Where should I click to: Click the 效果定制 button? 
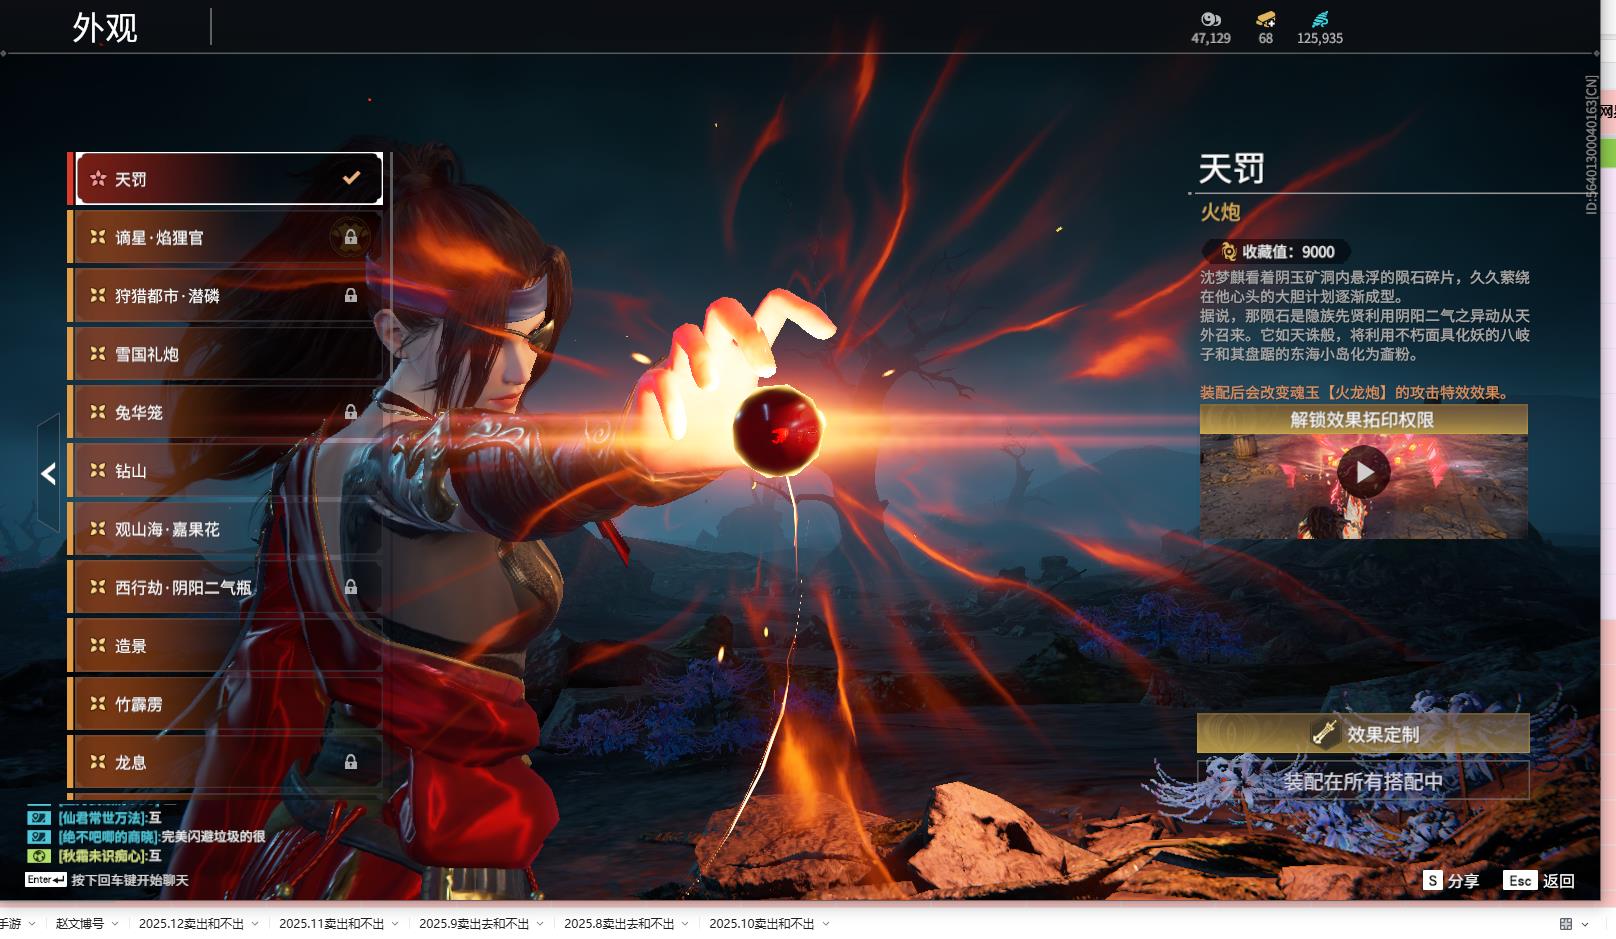pos(1362,734)
